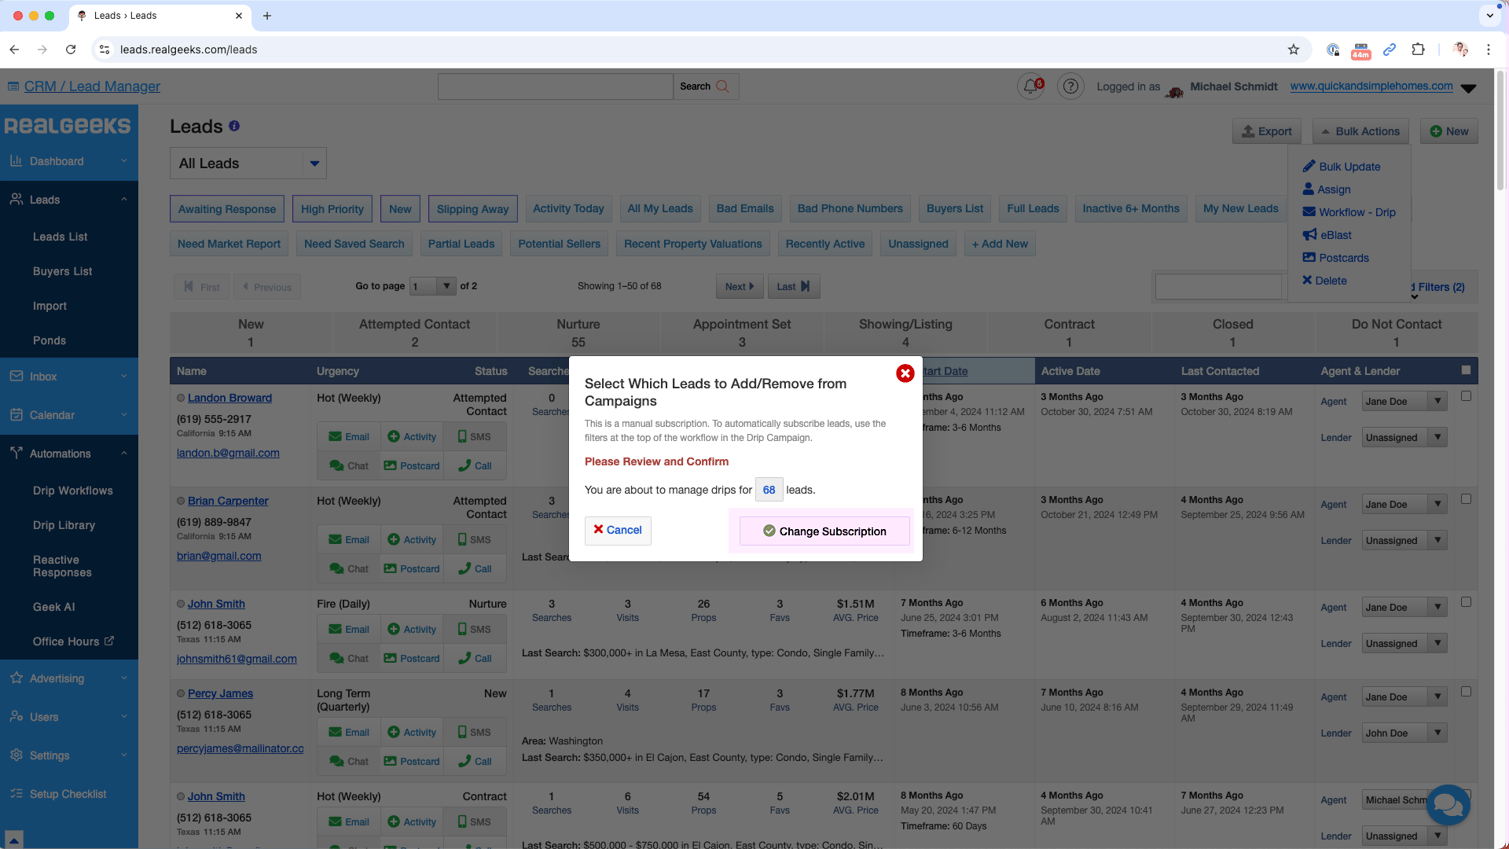Open the chat bubble widget
This screenshot has height=849, width=1509.
tap(1447, 804)
